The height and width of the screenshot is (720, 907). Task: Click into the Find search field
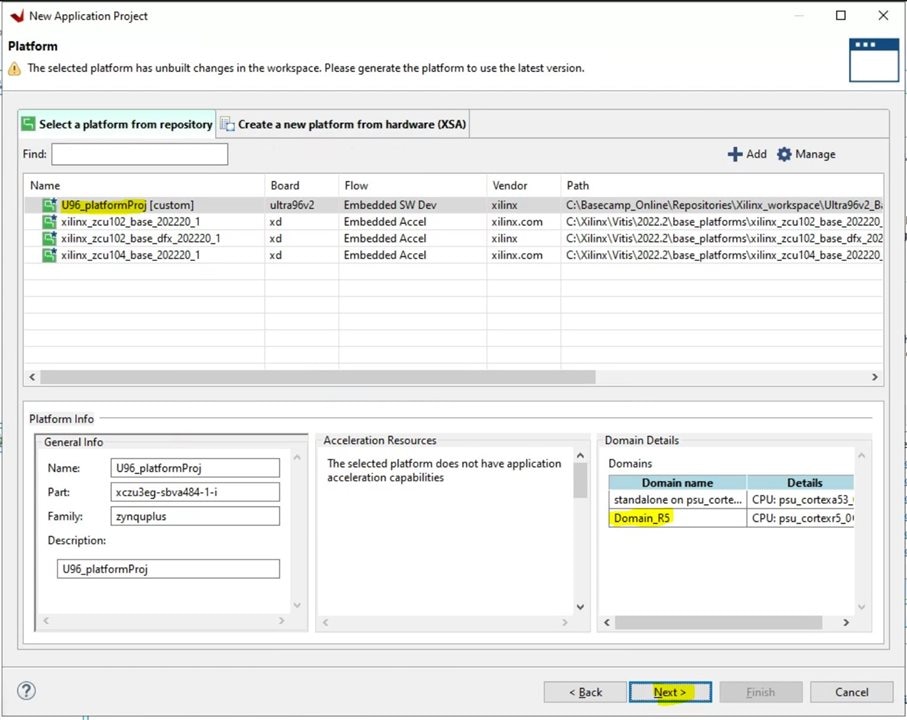pyautogui.click(x=140, y=154)
